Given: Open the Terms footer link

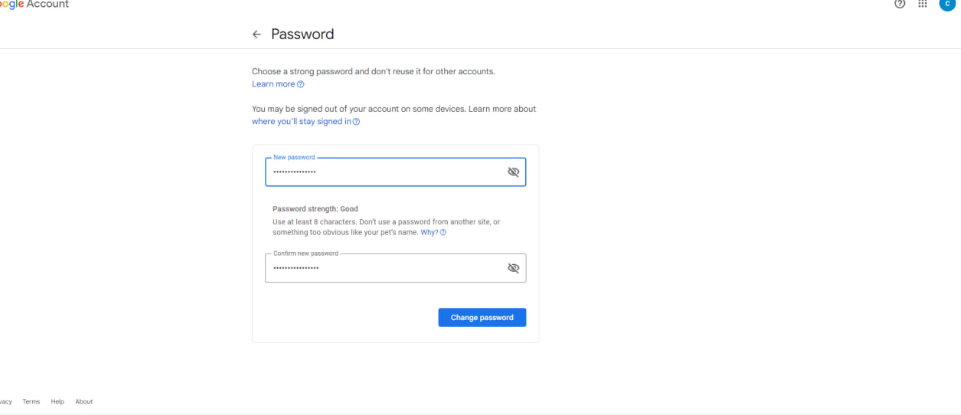Looking at the screenshot, I should (31, 401).
